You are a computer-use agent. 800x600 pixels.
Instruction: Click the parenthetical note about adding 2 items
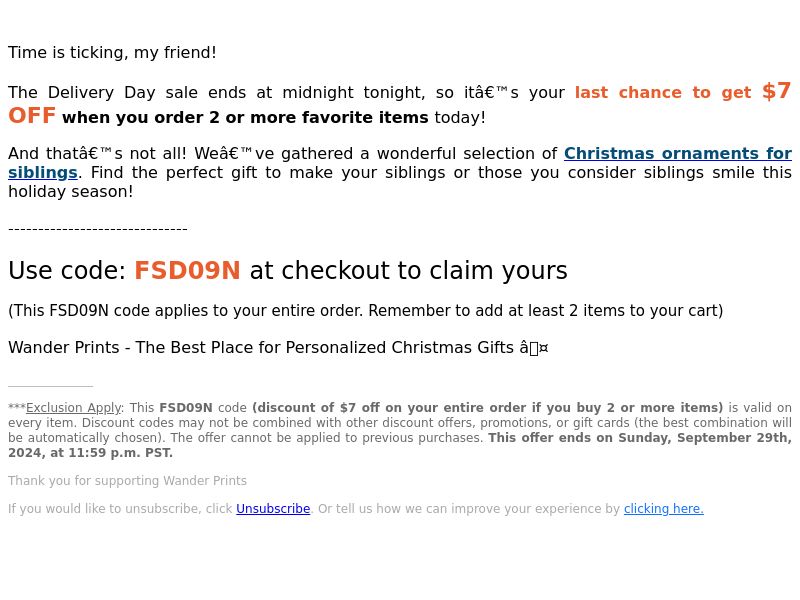365,310
